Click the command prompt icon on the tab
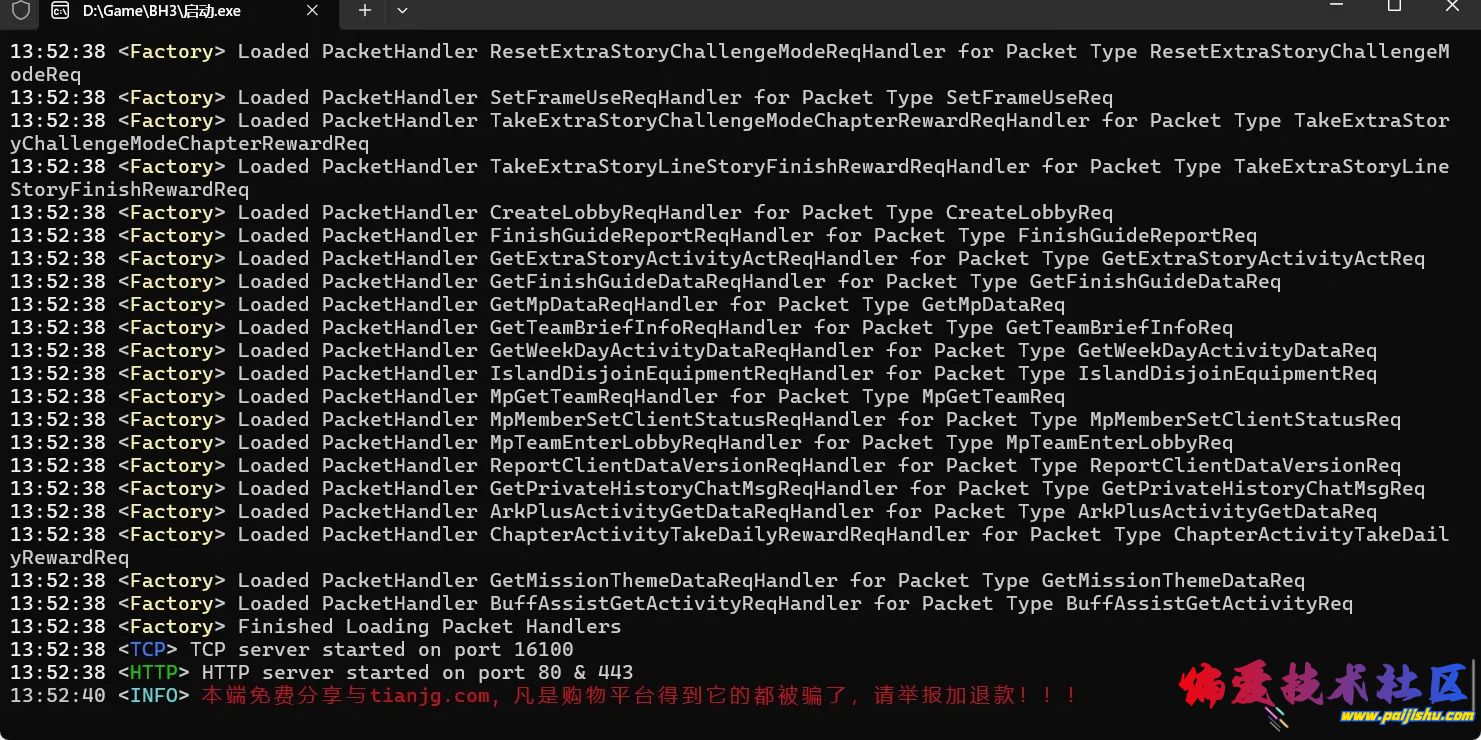 pos(60,11)
